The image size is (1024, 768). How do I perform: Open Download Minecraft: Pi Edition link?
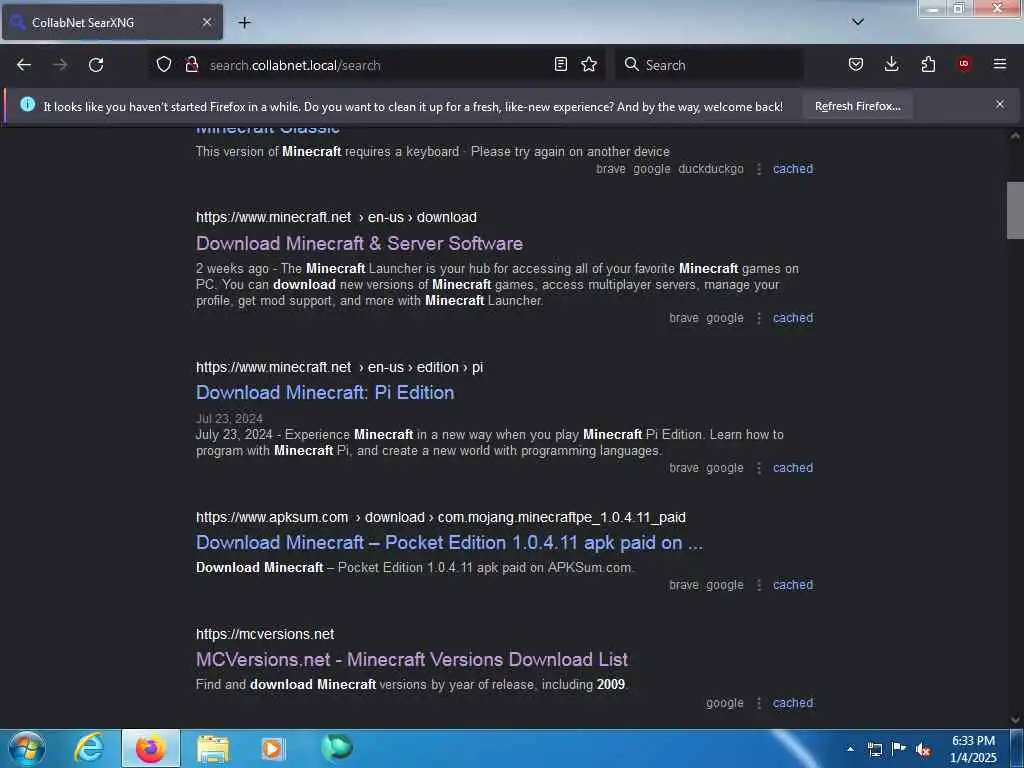click(x=325, y=392)
